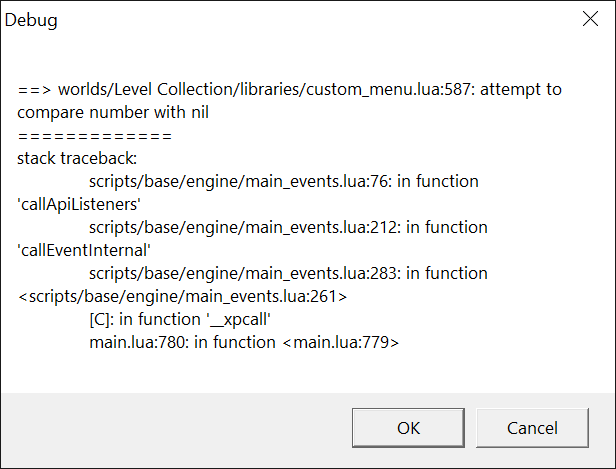Click the row of equals signs separator text

pos(95,136)
